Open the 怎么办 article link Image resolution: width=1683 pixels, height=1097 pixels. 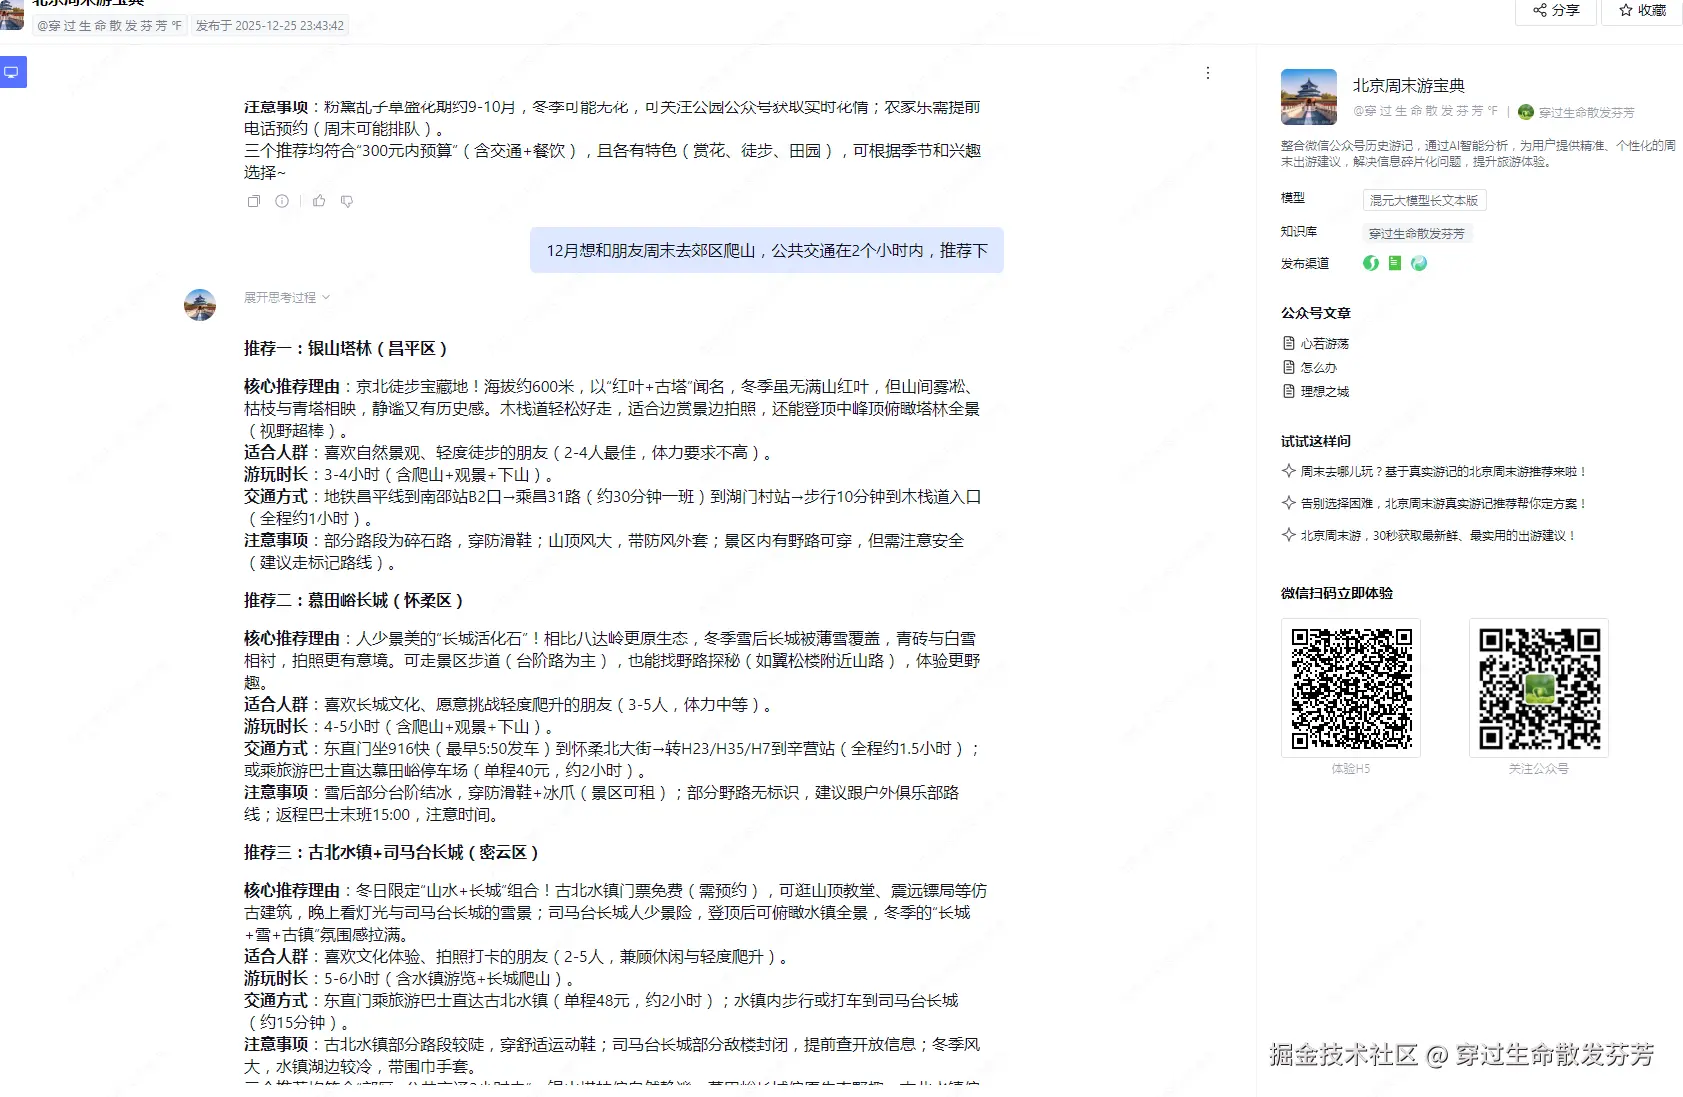point(1319,367)
